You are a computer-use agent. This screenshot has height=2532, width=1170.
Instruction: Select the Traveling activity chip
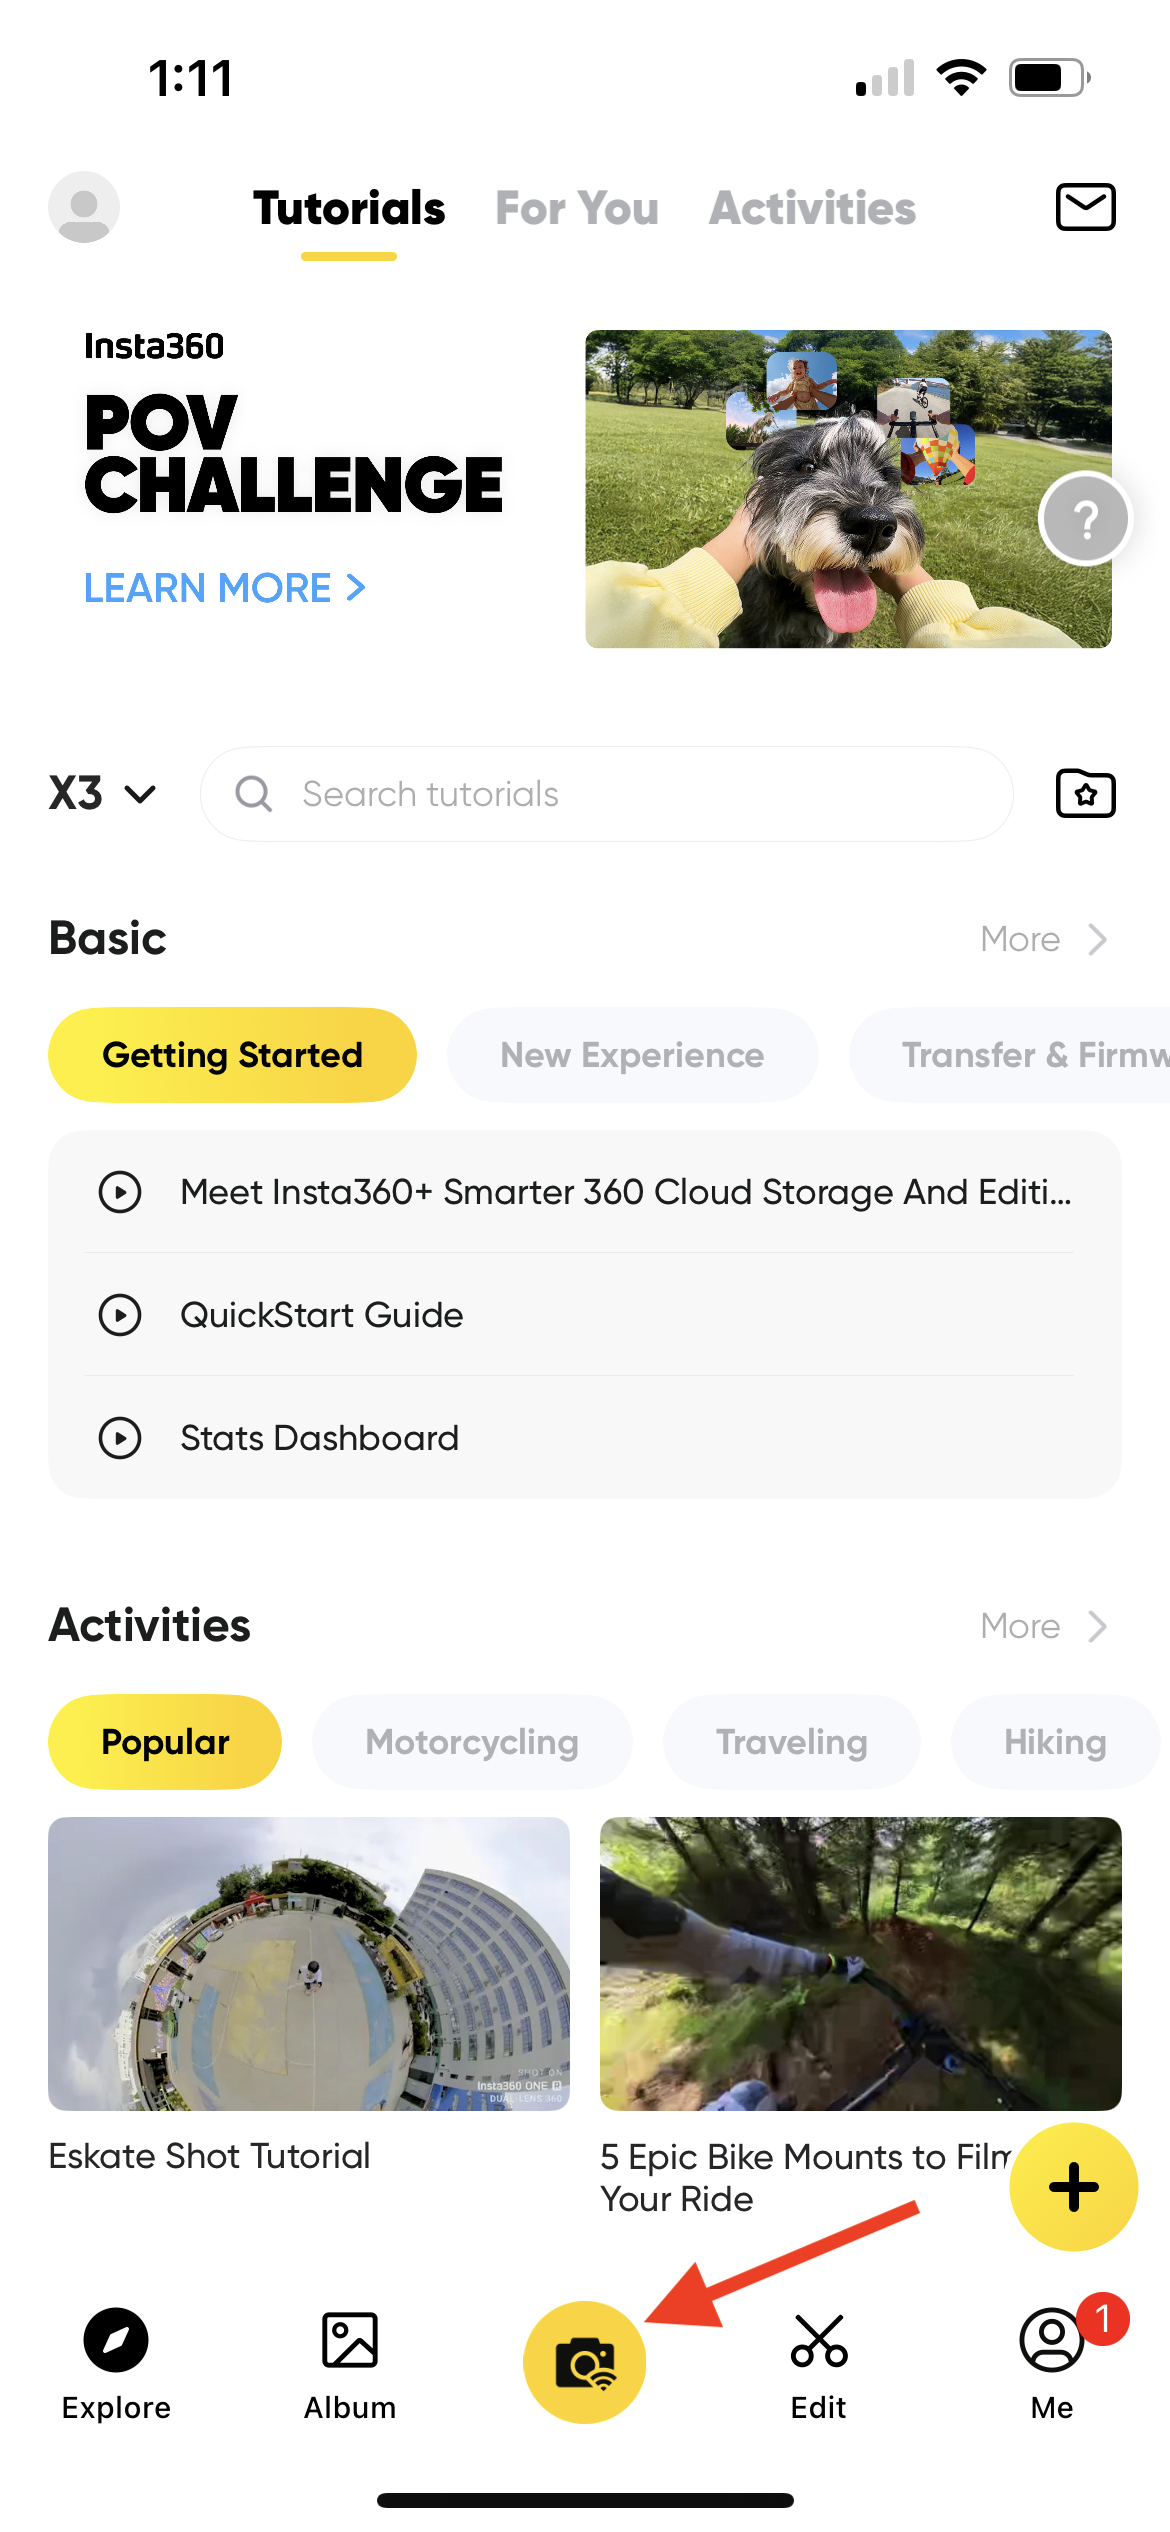coord(791,1742)
